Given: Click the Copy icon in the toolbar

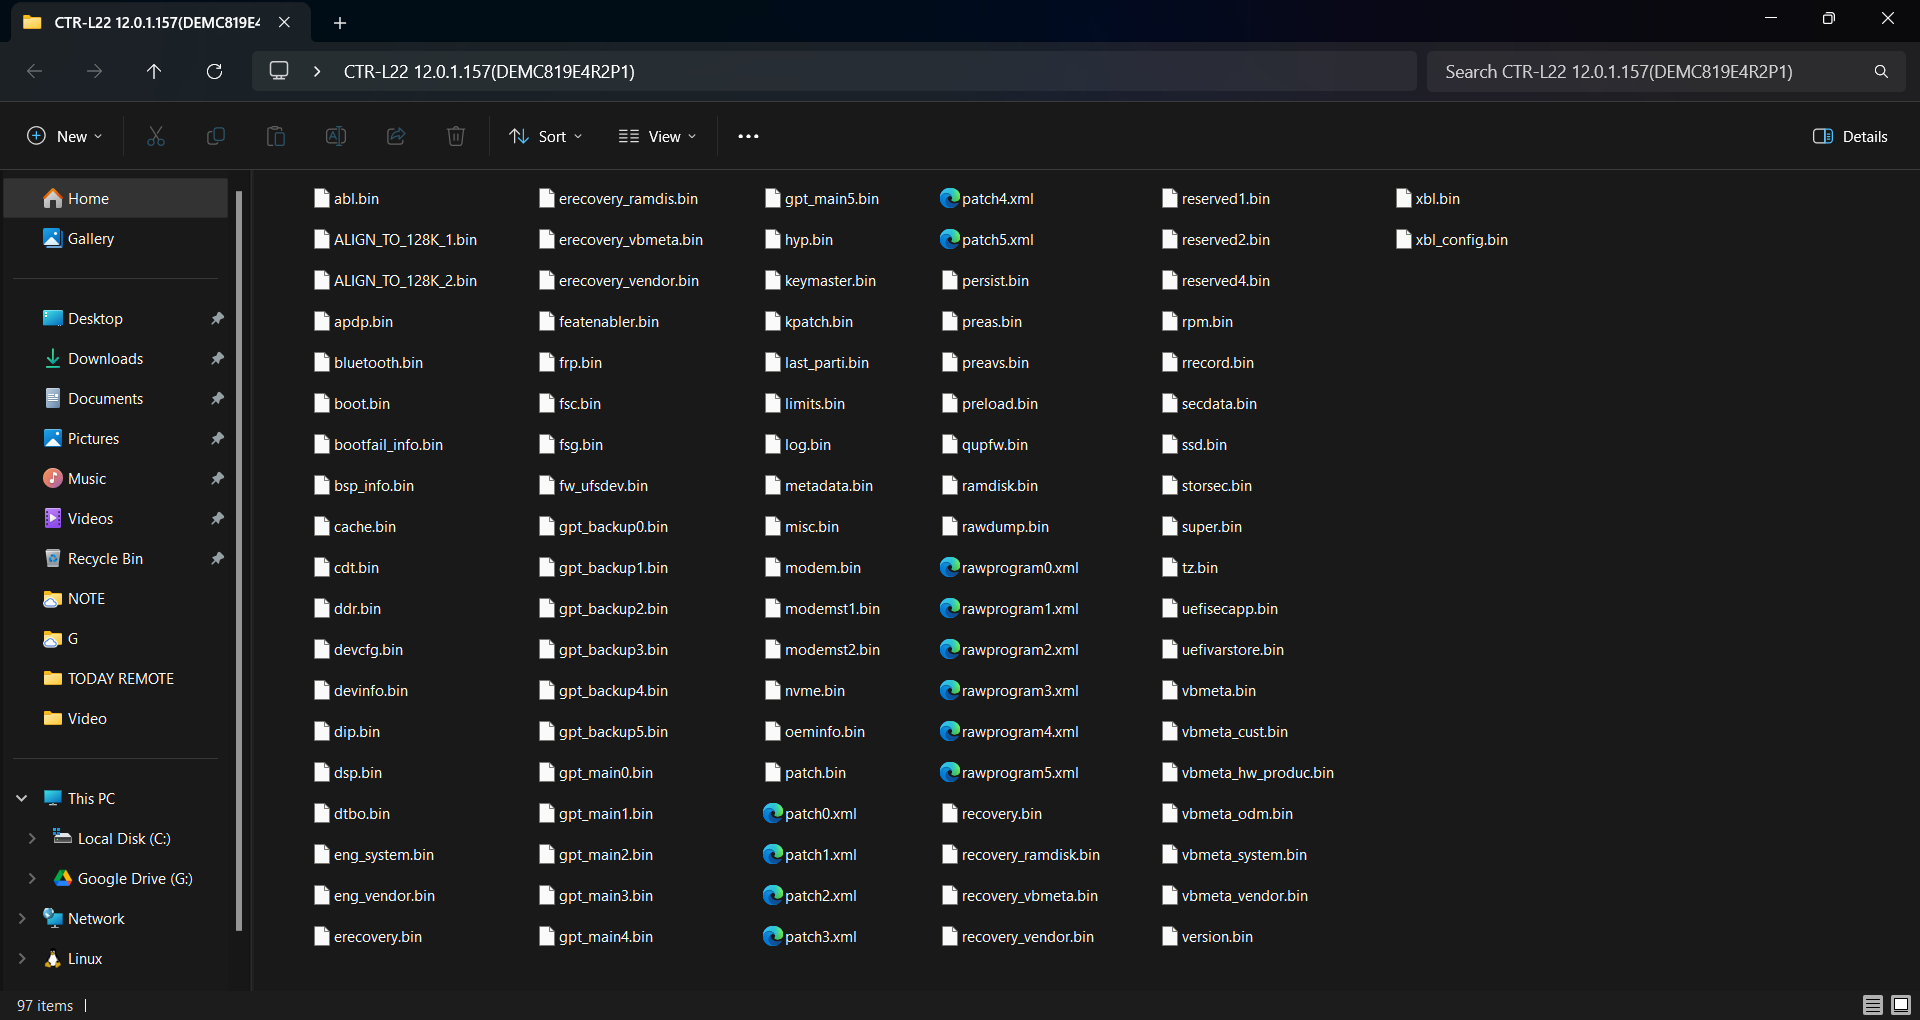Looking at the screenshot, I should pyautogui.click(x=216, y=136).
